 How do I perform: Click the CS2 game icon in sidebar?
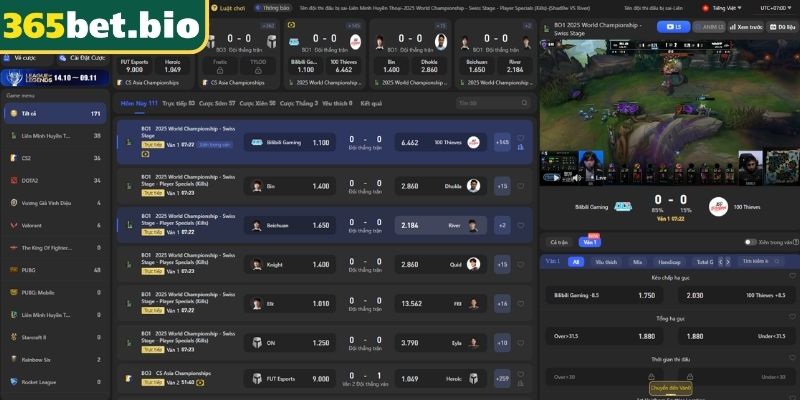click(14, 158)
